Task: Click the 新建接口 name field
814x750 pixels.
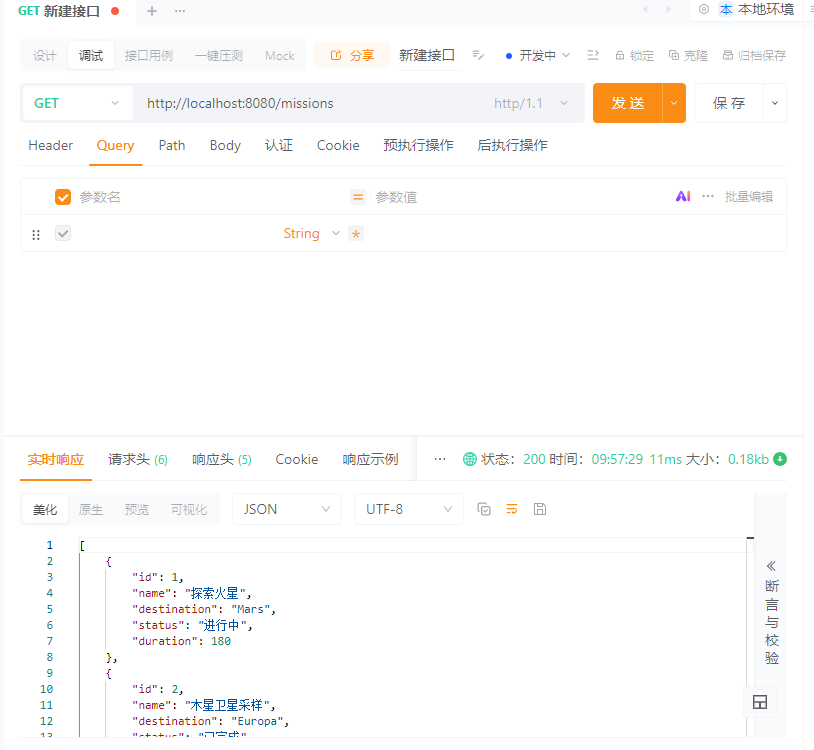Action: click(429, 56)
